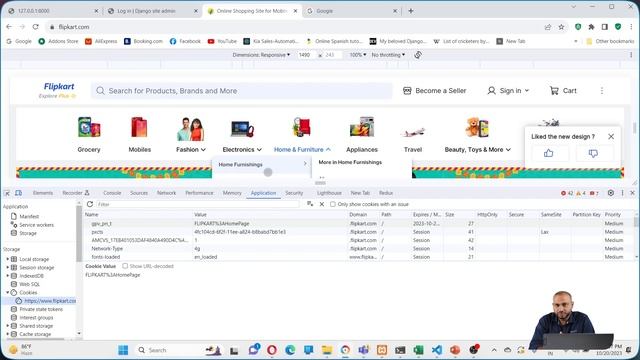Select the Manifest item in Application panel
Screen dimensions: 640x360
click(x=29, y=216)
